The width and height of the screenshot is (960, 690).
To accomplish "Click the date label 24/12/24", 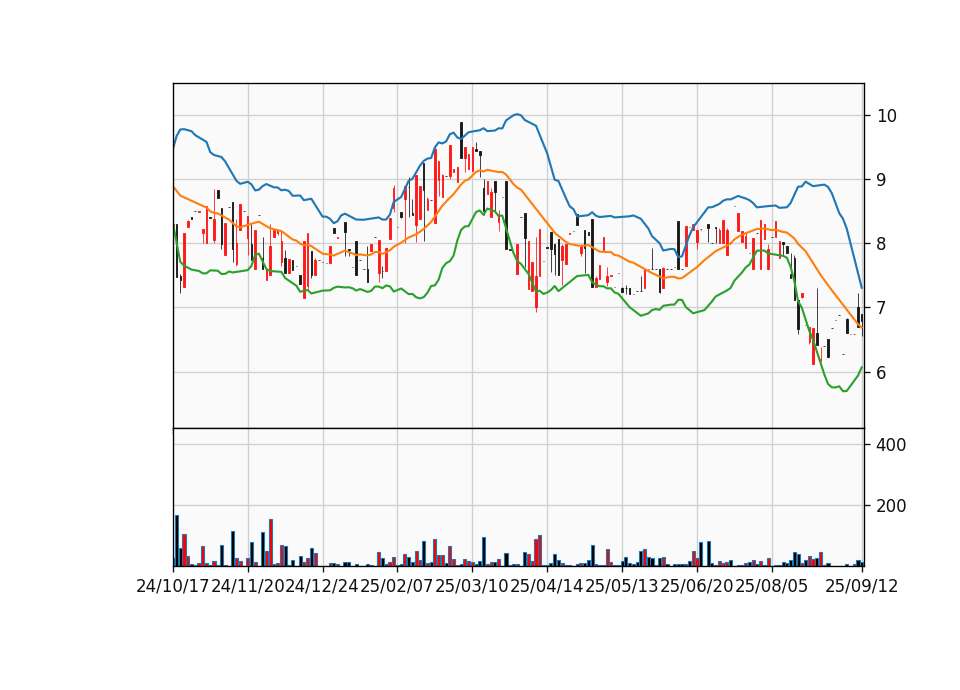I will point(323,587).
